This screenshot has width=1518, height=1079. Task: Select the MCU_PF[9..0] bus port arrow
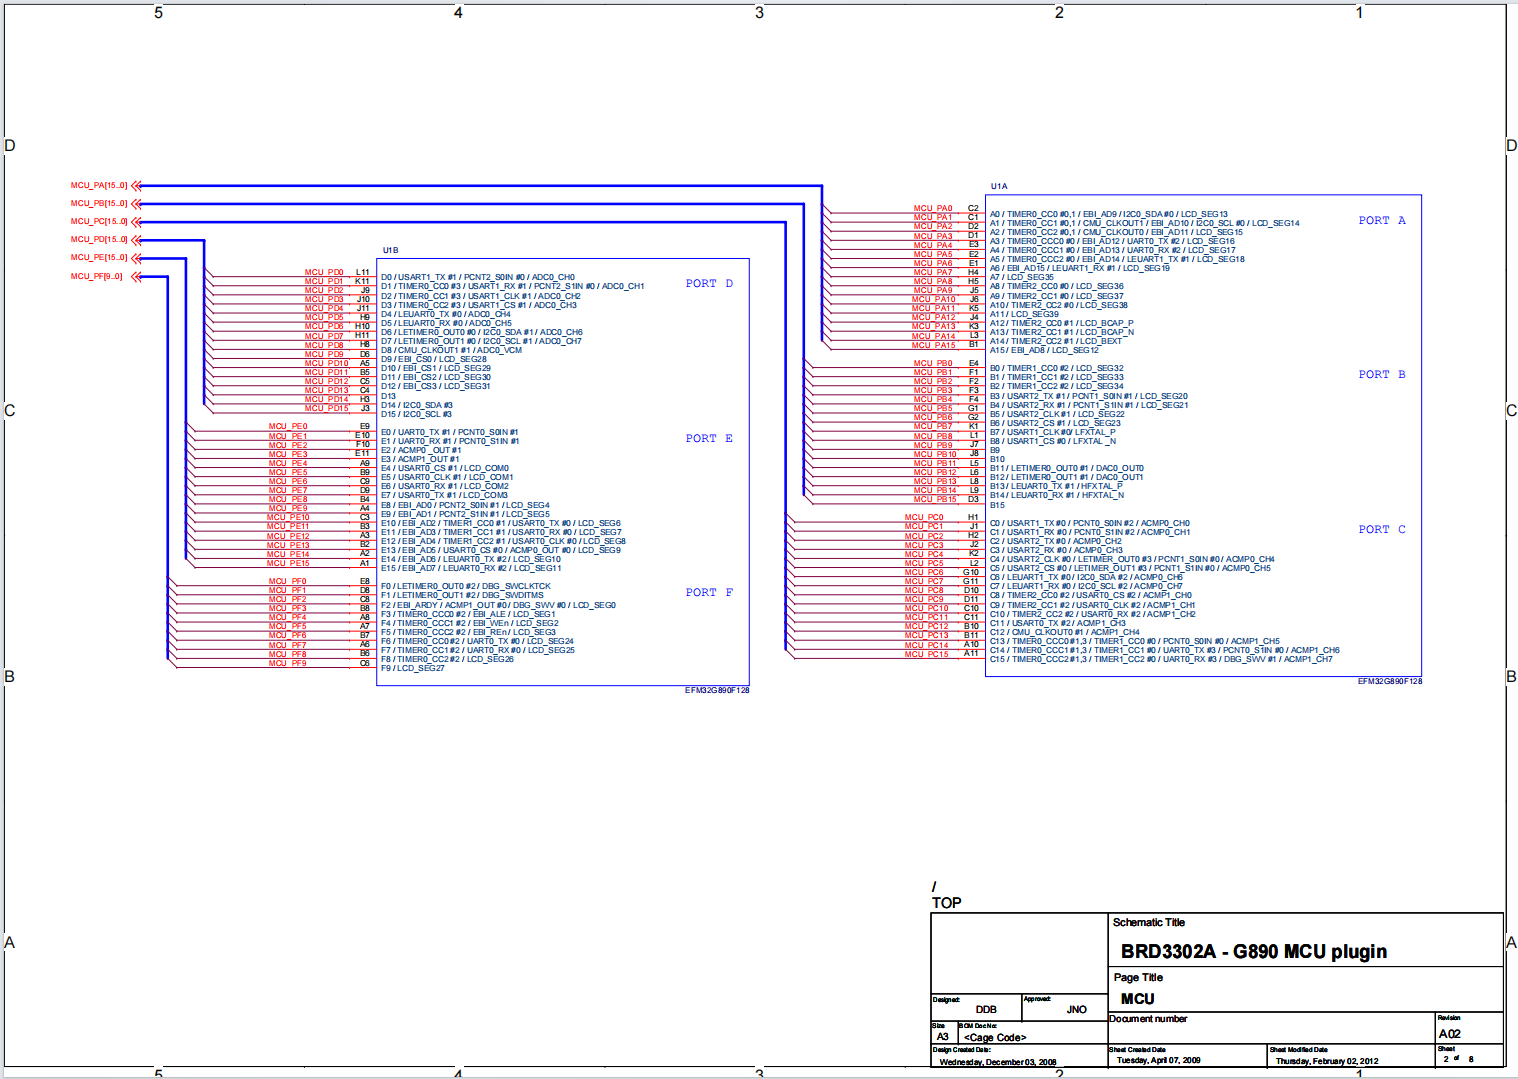pyautogui.click(x=136, y=277)
